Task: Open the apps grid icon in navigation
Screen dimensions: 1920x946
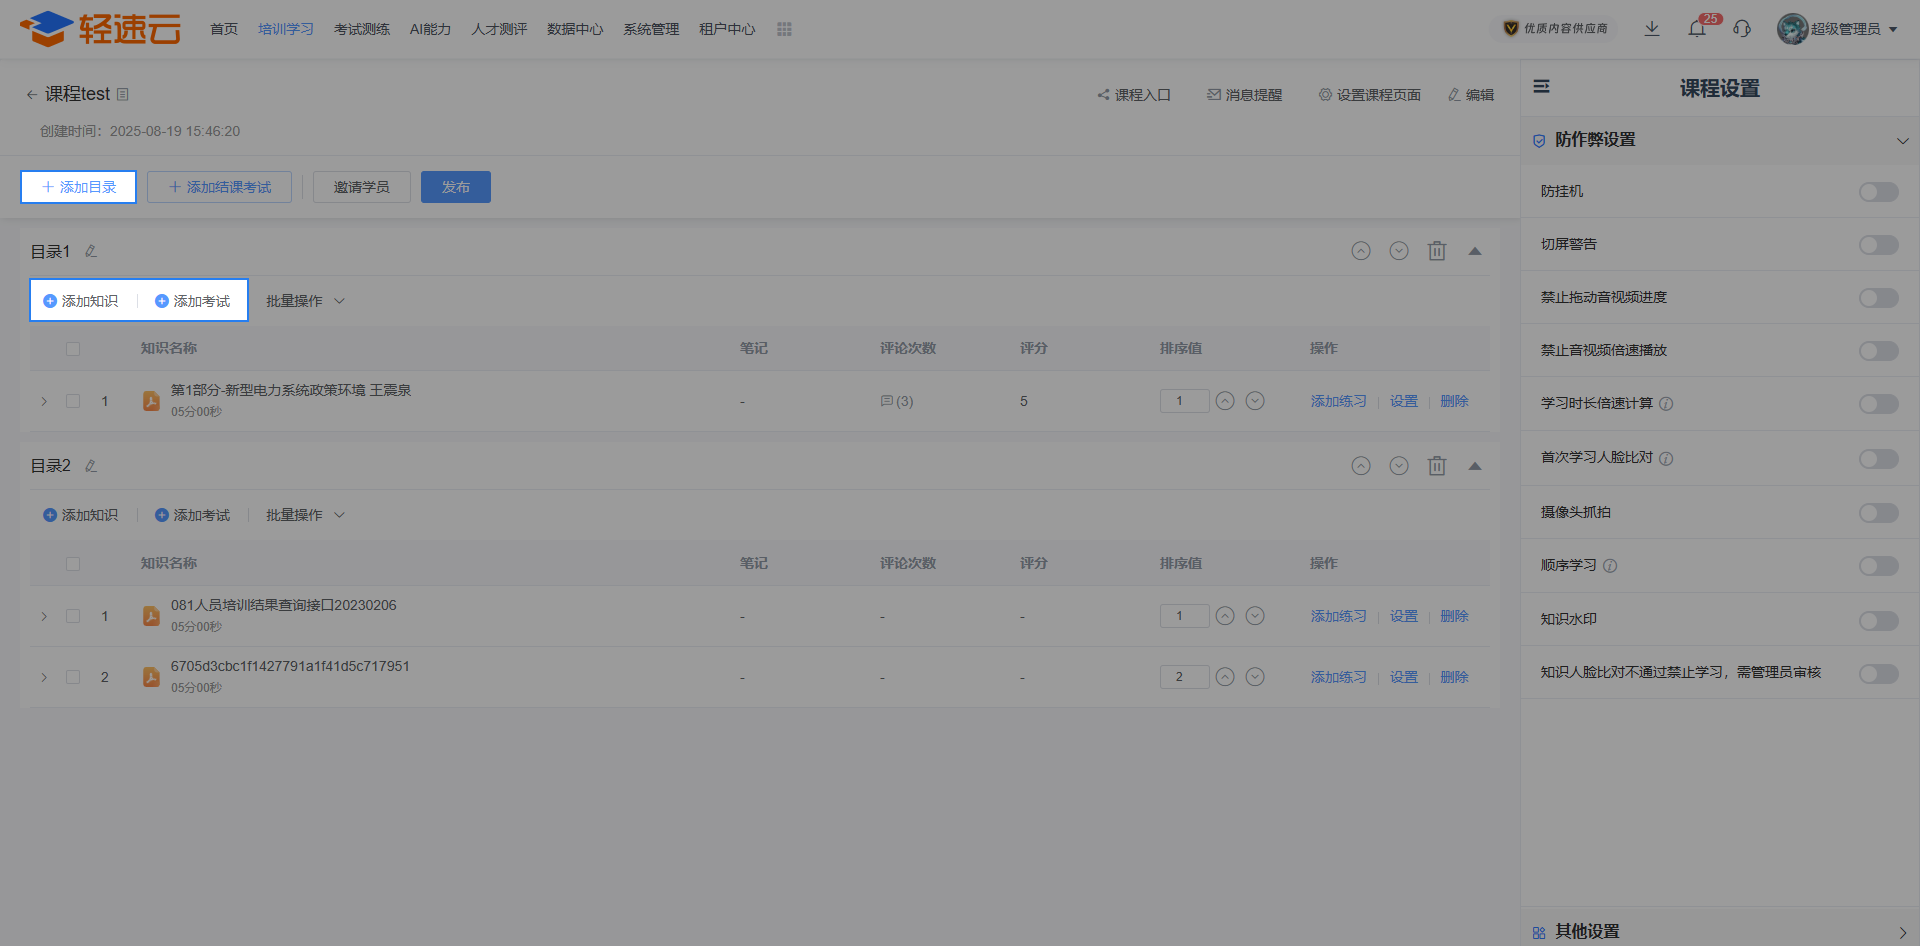Action: pos(784,29)
